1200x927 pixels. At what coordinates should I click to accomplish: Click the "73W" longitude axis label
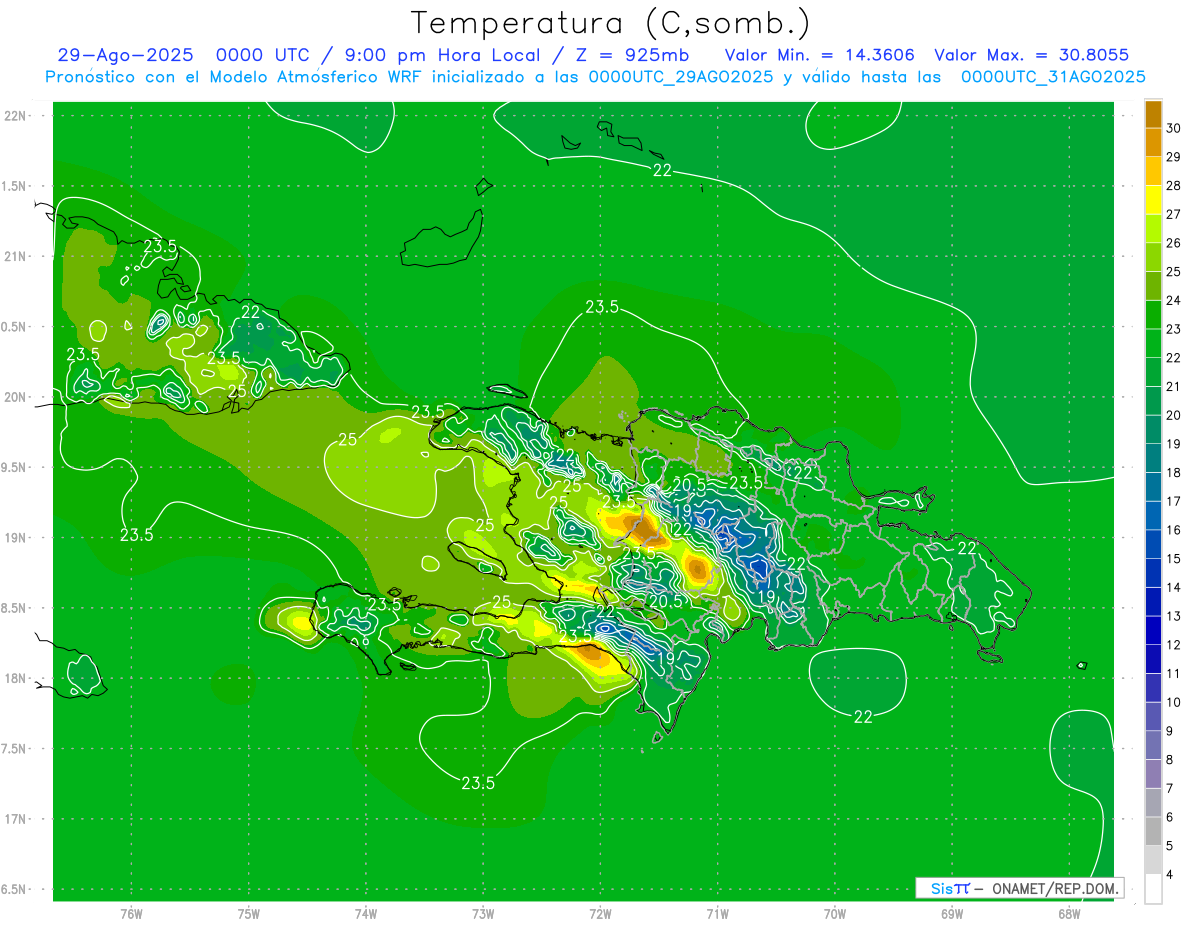pyautogui.click(x=483, y=914)
